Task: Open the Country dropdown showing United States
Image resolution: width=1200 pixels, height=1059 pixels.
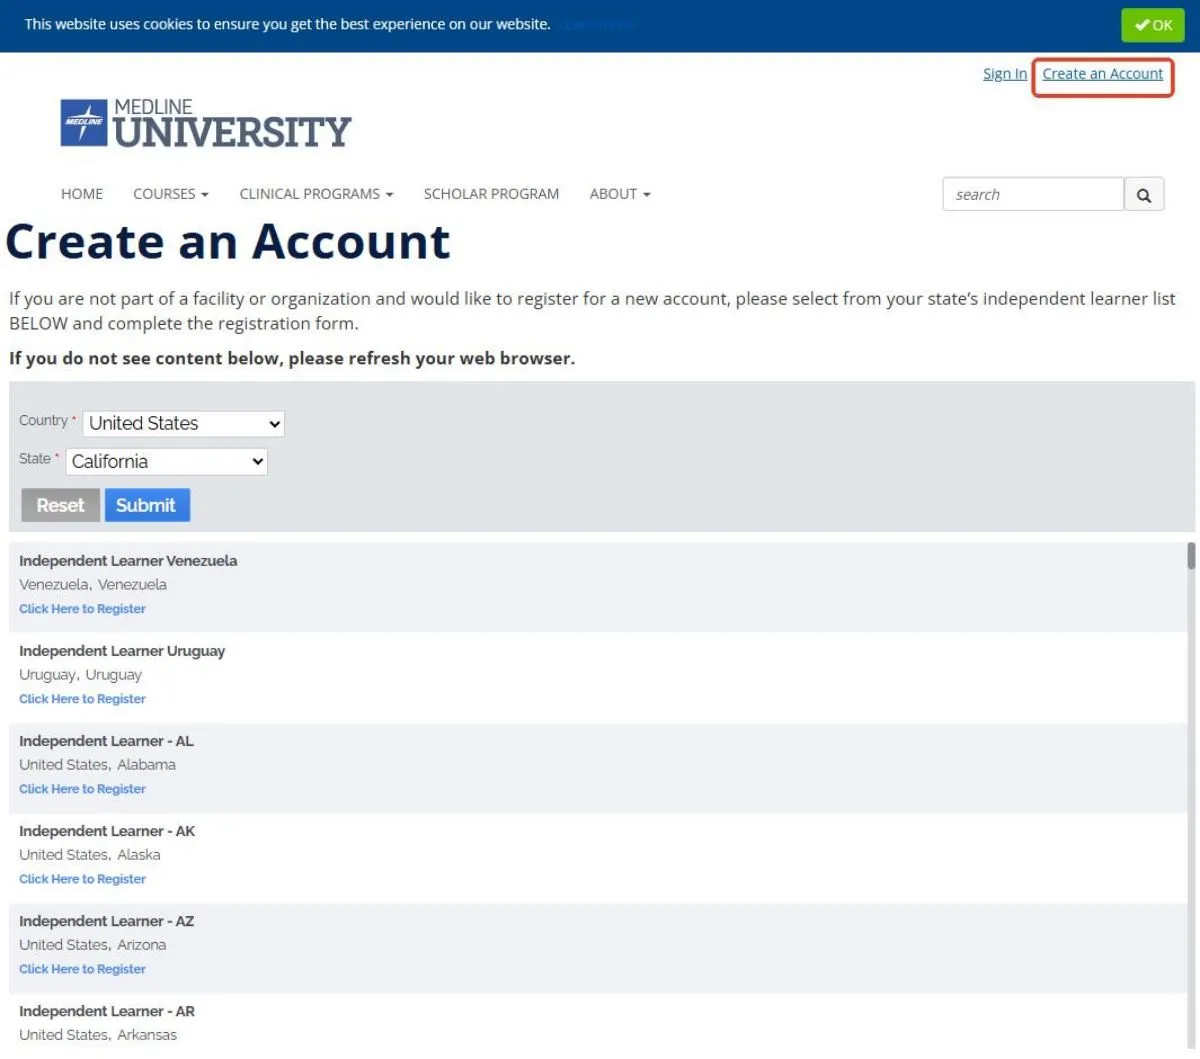Action: 184,424
